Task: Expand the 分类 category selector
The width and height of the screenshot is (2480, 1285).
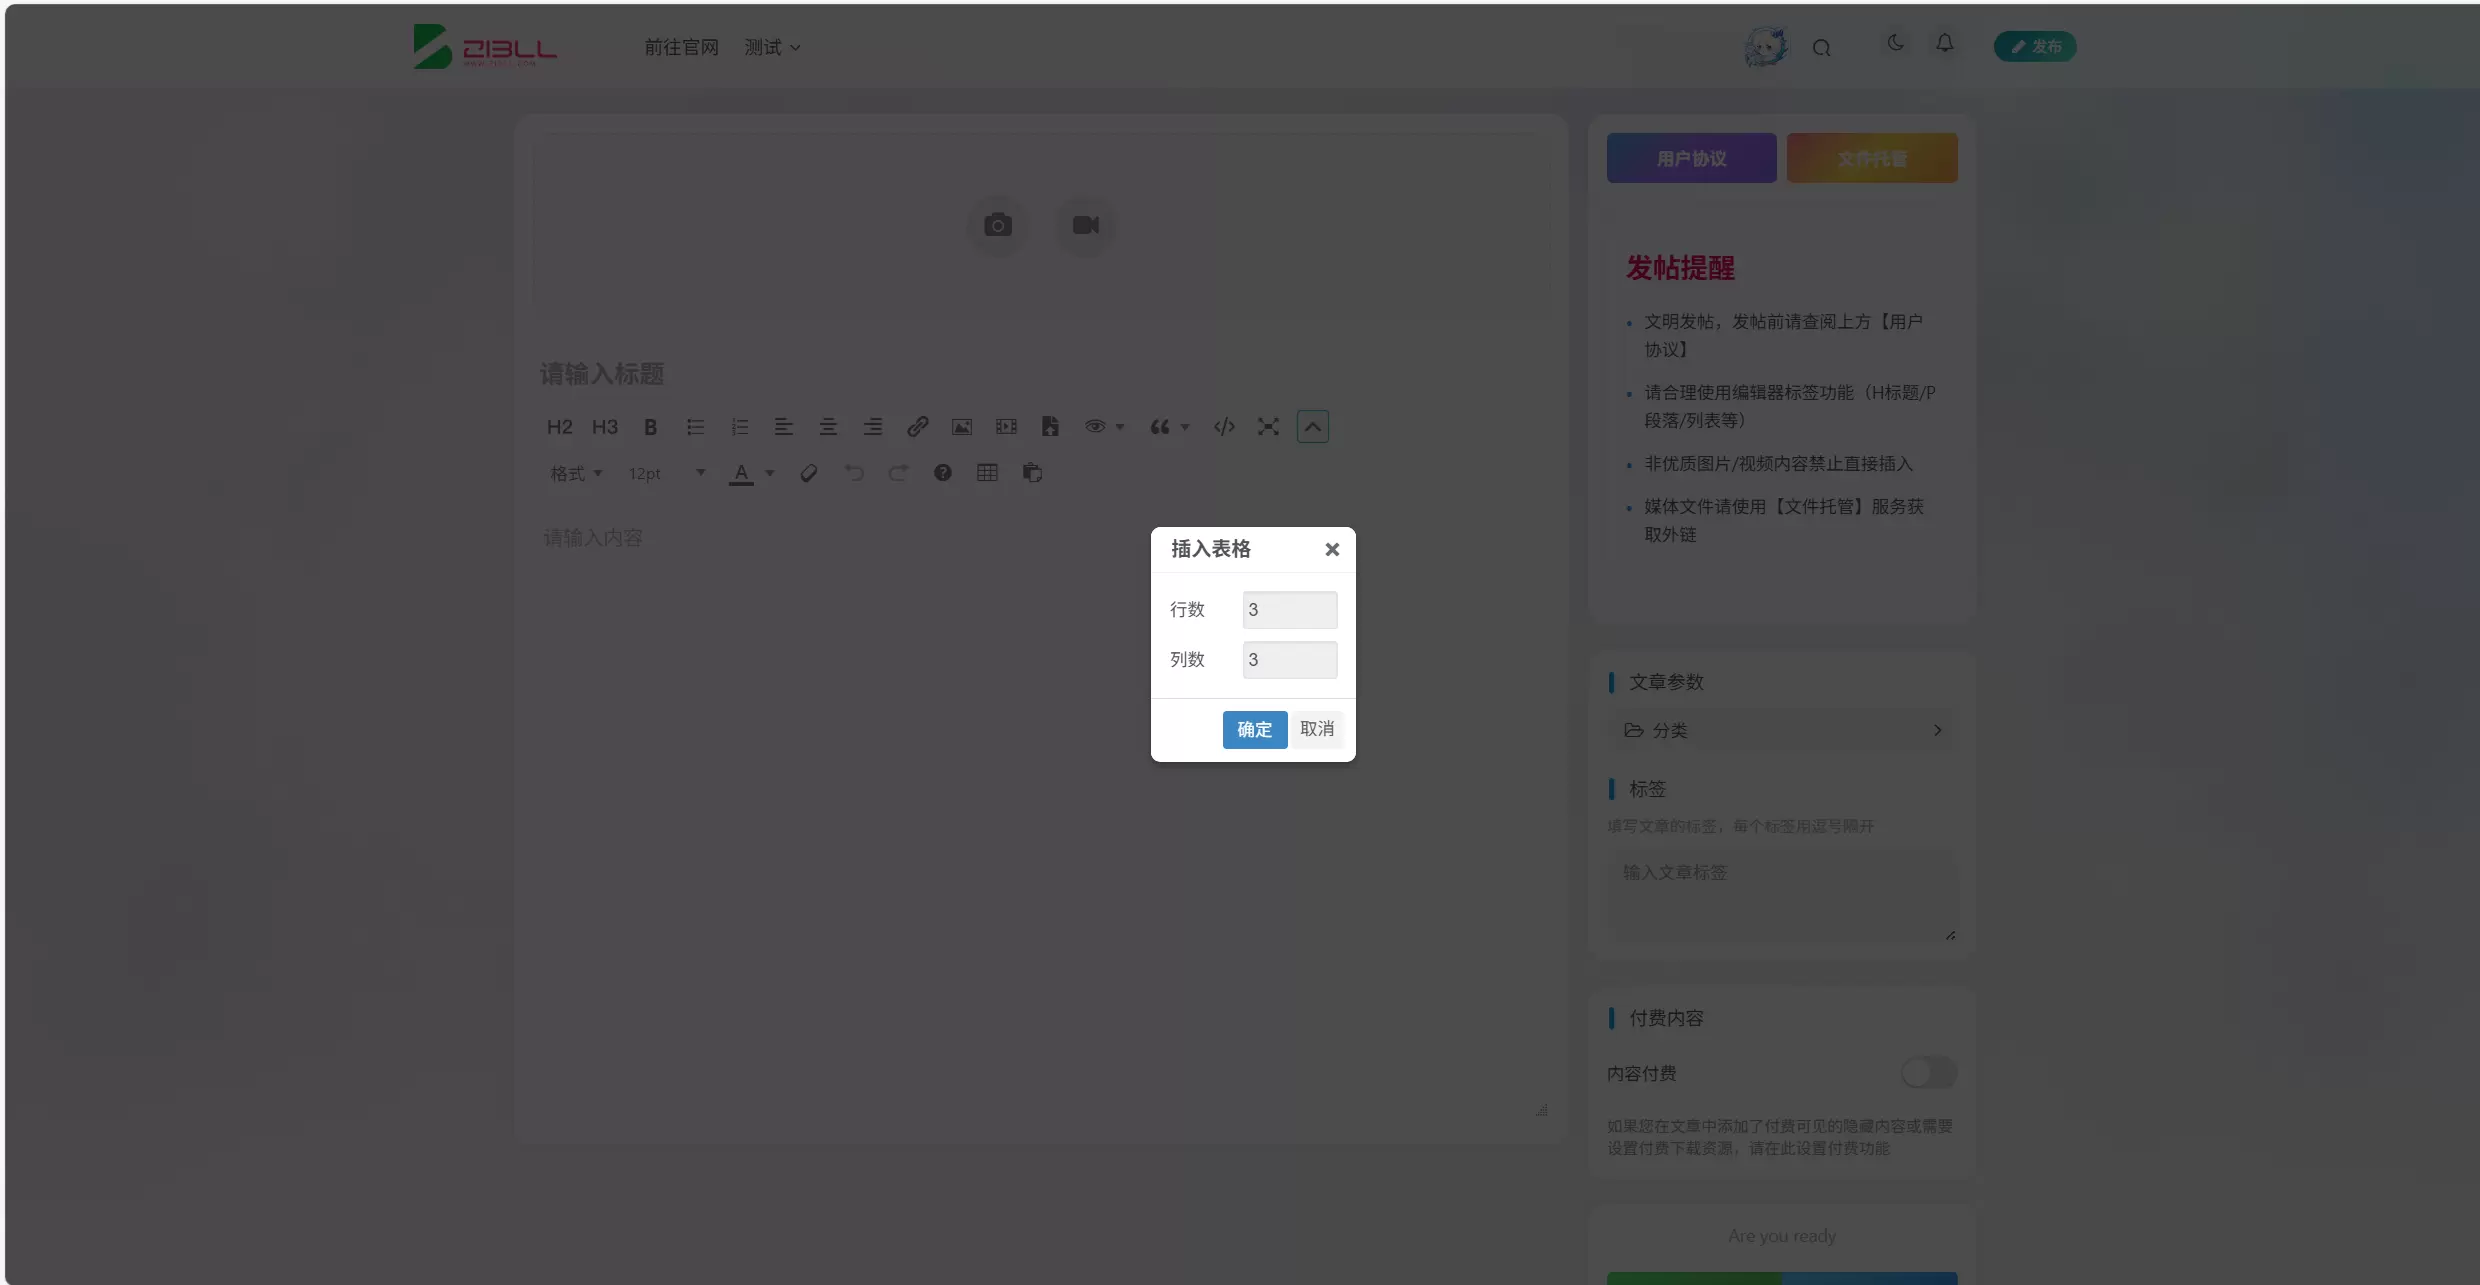Action: coord(1782,730)
